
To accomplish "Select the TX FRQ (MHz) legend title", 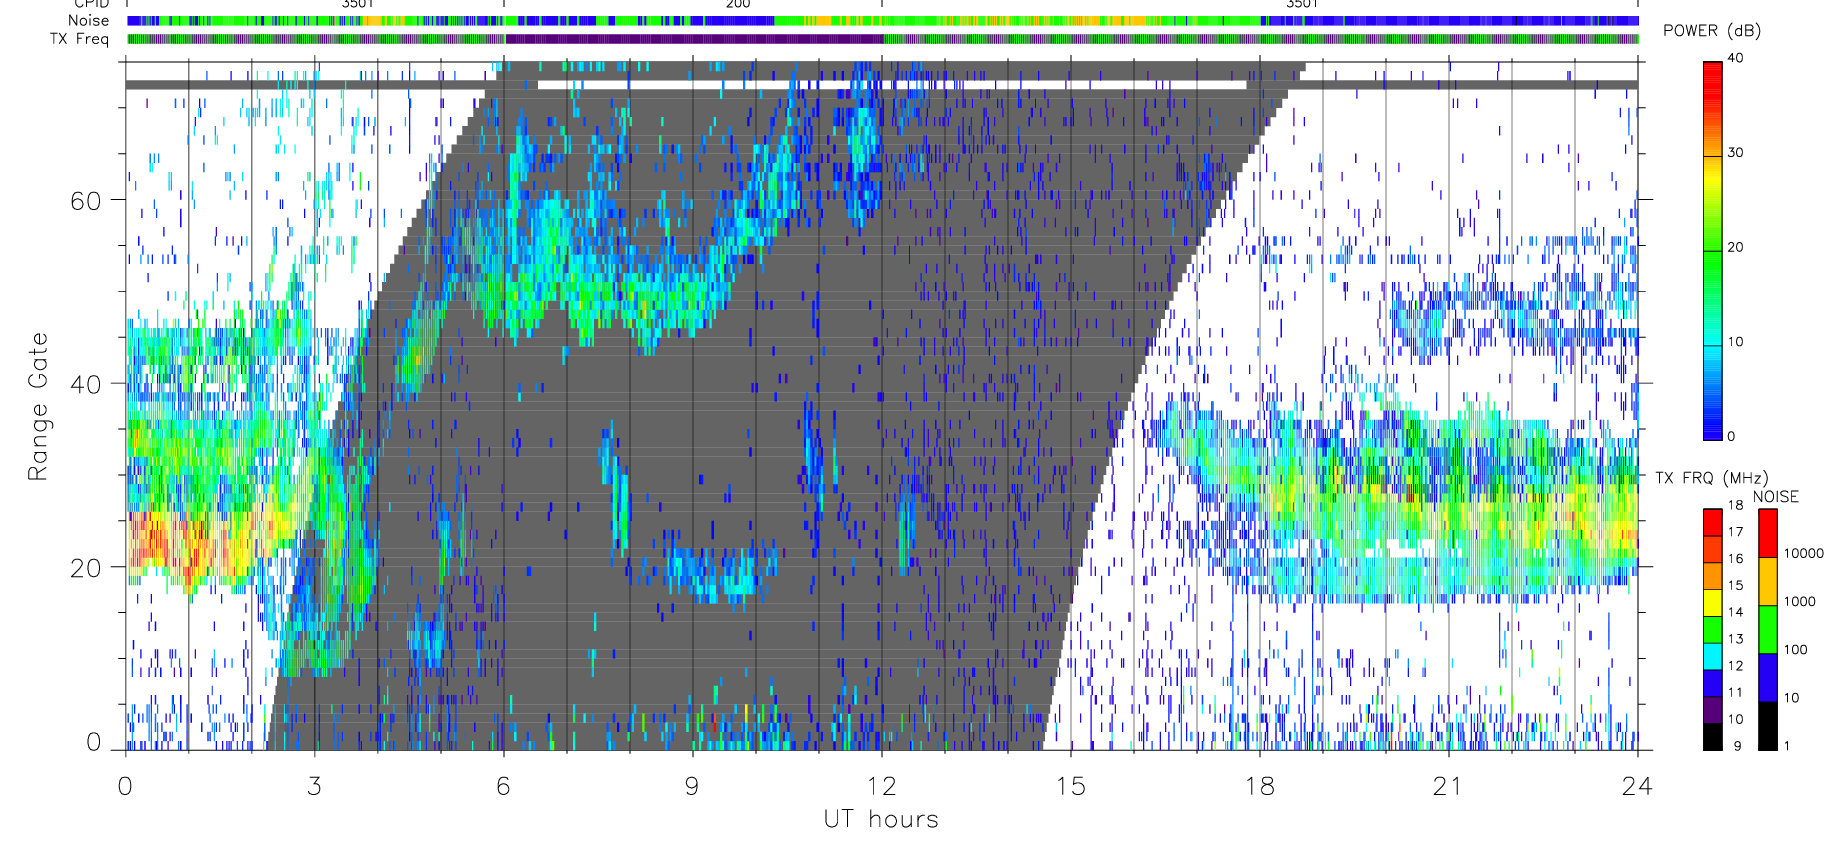I will point(1711,478).
